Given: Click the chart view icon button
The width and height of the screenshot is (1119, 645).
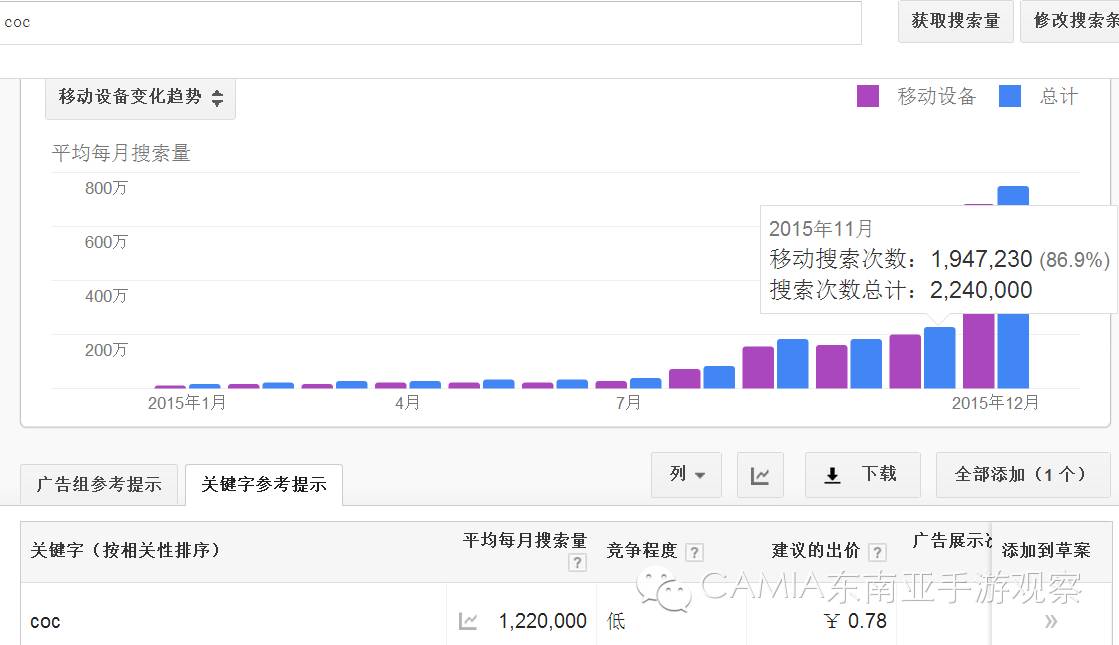Looking at the screenshot, I should [760, 474].
